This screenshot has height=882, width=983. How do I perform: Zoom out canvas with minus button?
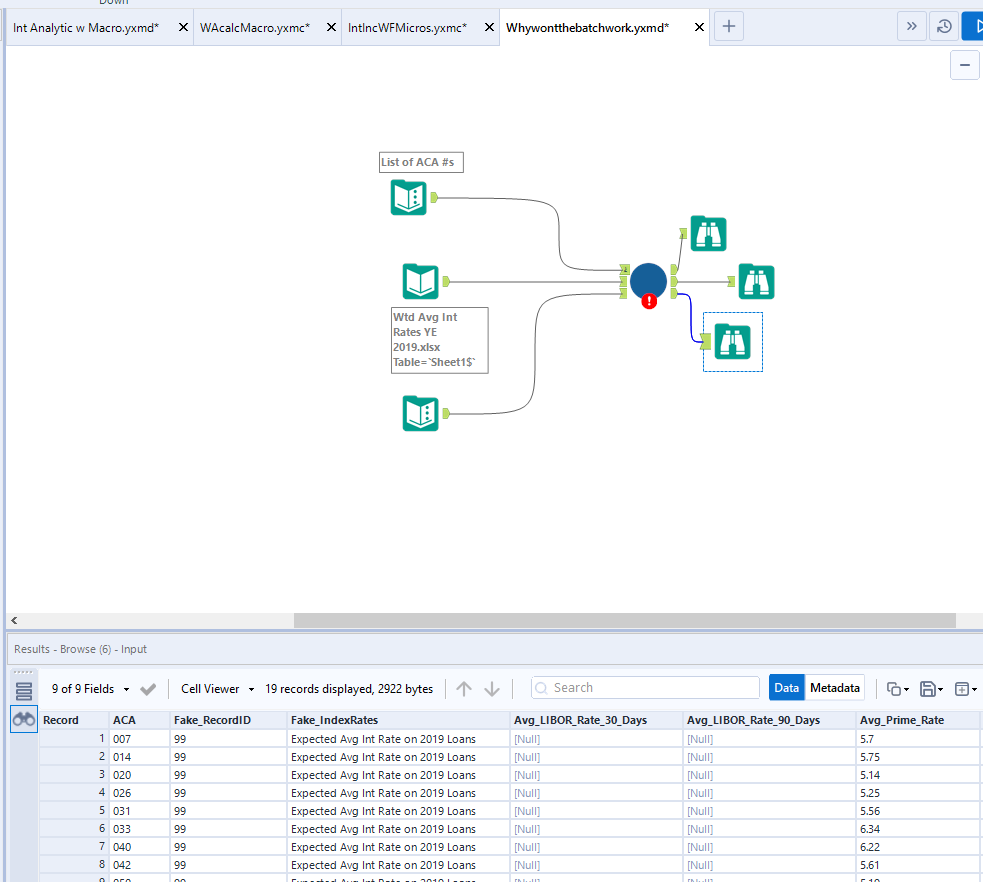point(964,65)
